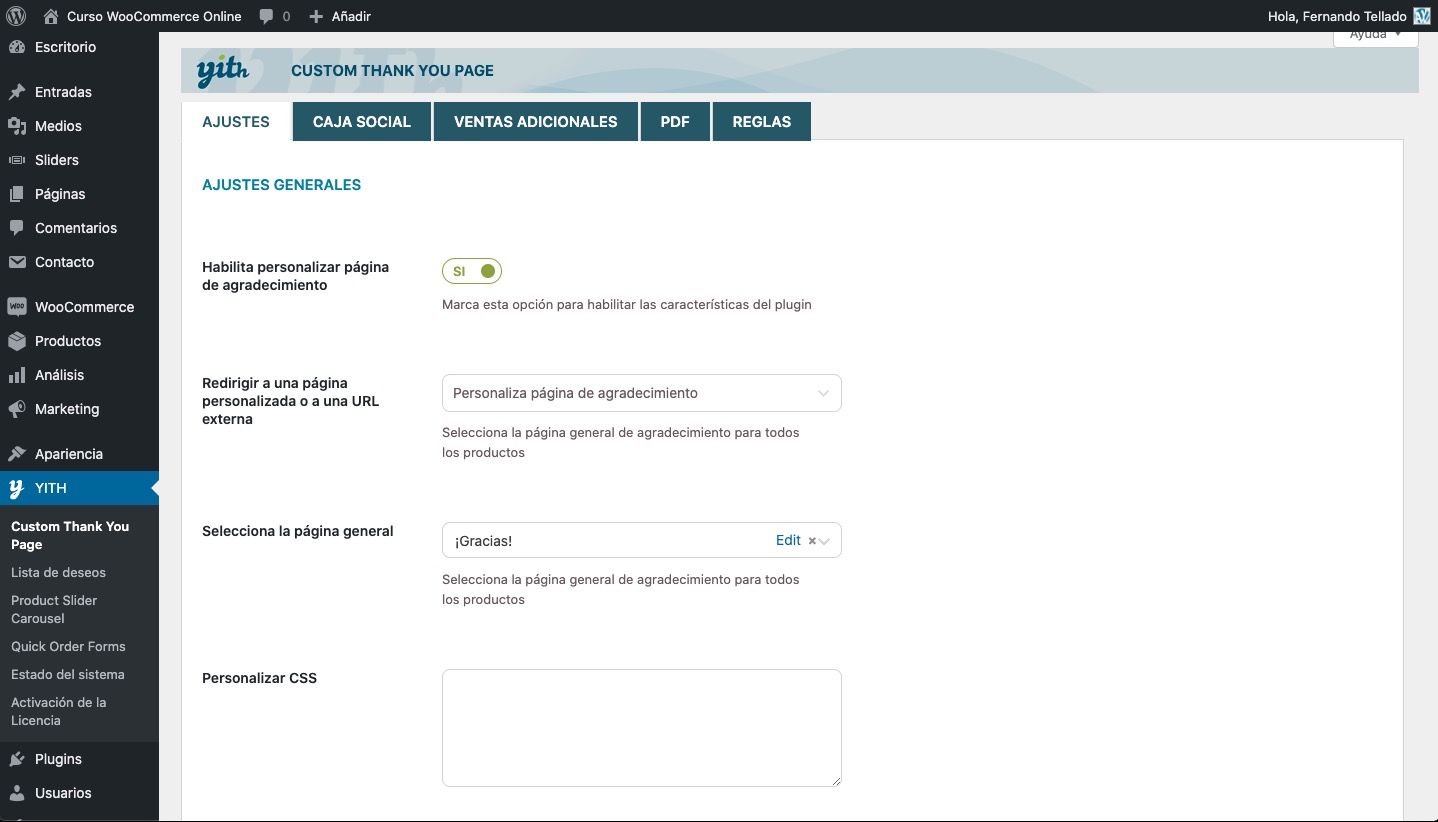Open Productos via its box icon
1438x822 pixels.
coord(16,341)
